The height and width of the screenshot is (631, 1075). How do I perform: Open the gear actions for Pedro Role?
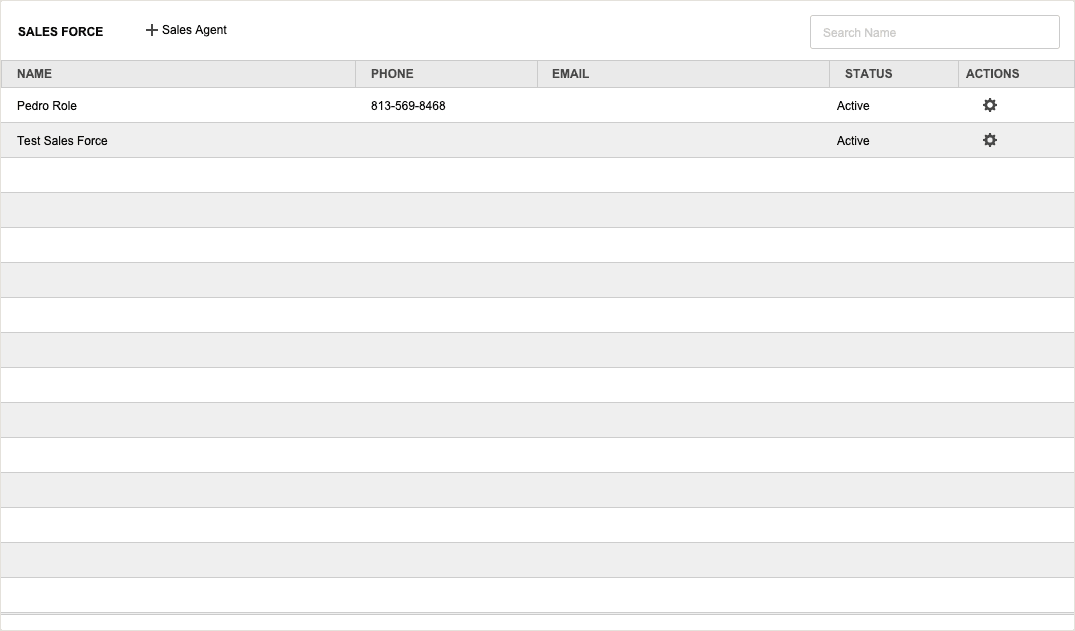click(x=990, y=105)
